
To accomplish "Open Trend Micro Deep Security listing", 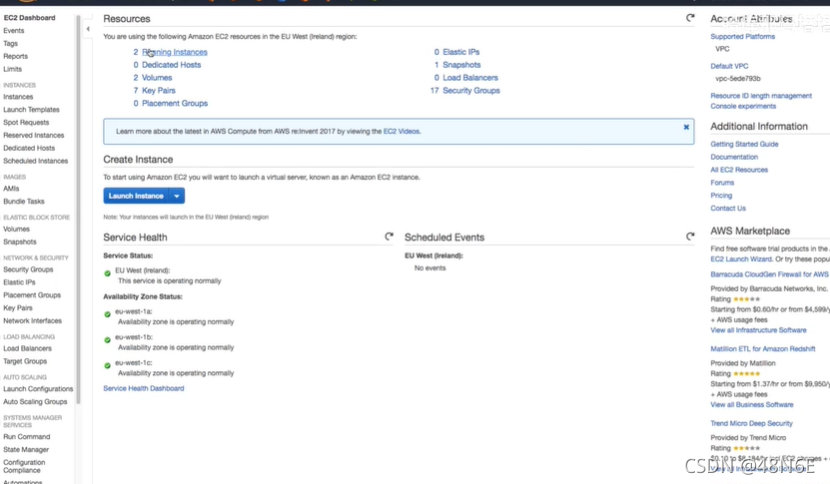I will [x=751, y=424].
